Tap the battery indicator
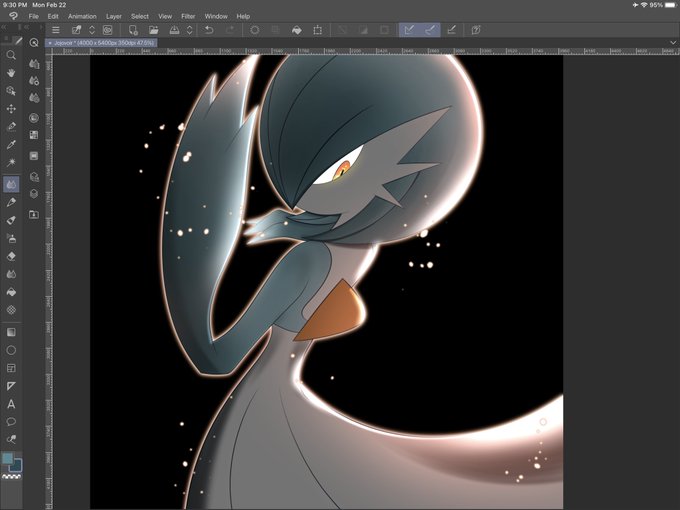This screenshot has height=510, width=680. click(671, 5)
